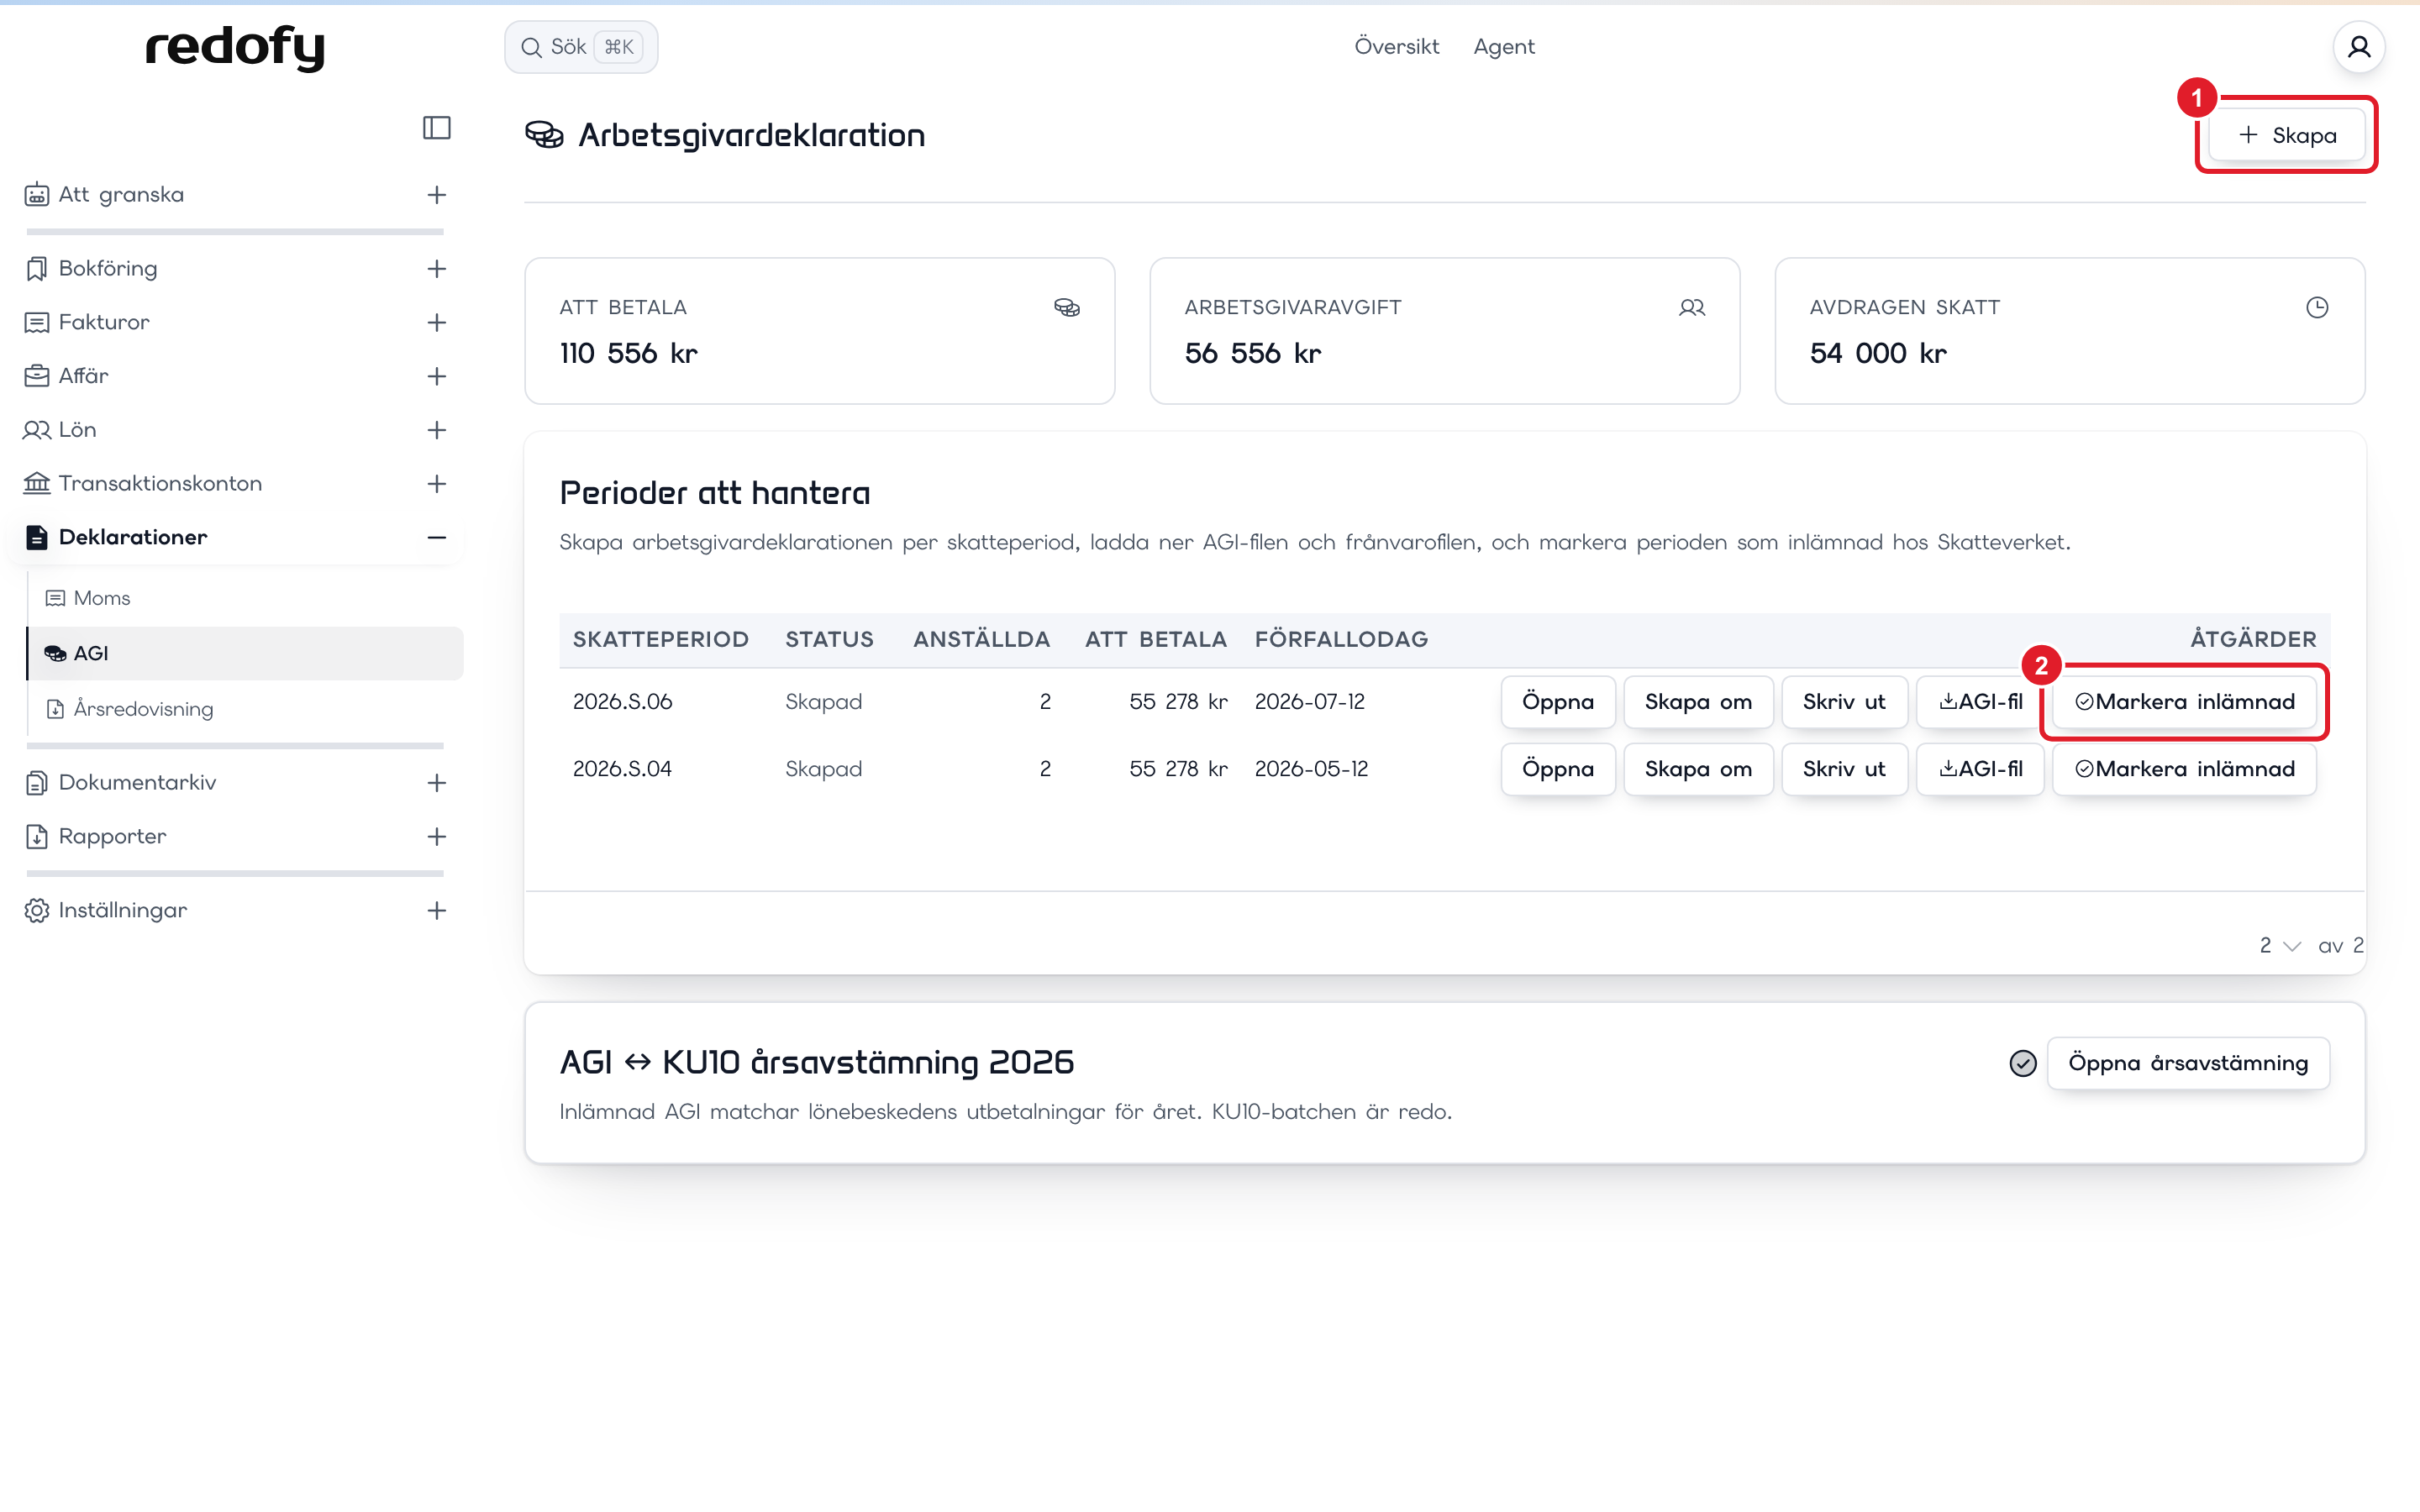Click the Skapa button
This screenshot has height=1512, width=2420.
(2287, 135)
